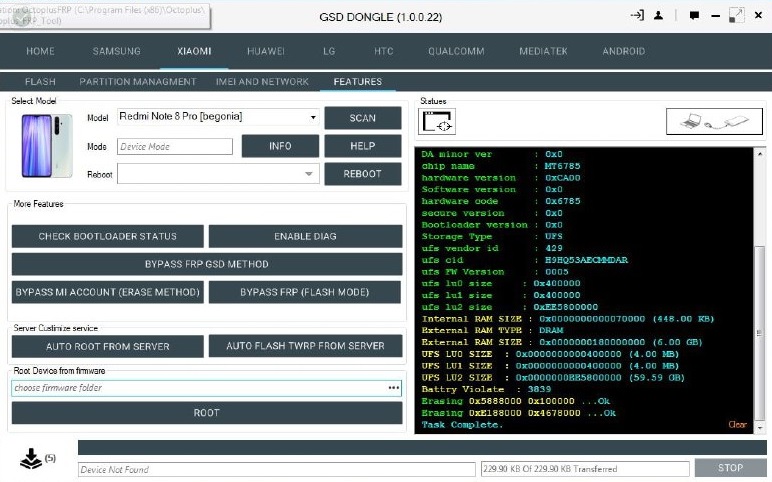Click the progress bar above status fields
The width and height of the screenshot is (772, 482).
422,448
